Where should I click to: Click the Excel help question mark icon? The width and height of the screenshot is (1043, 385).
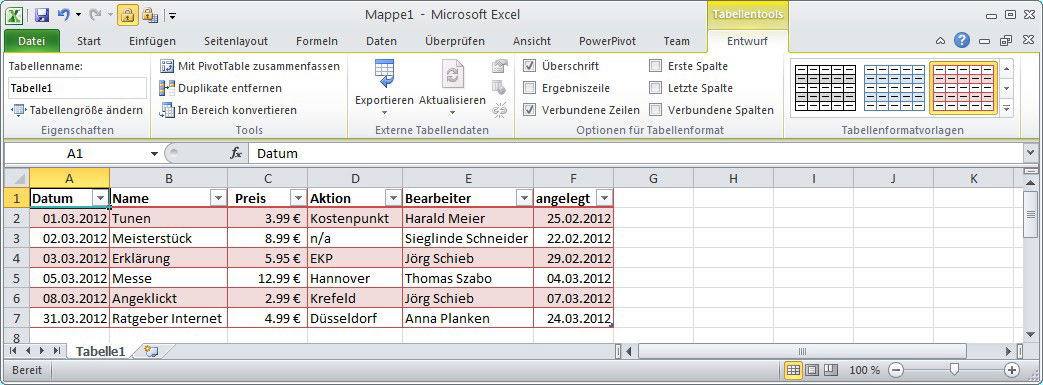click(962, 41)
